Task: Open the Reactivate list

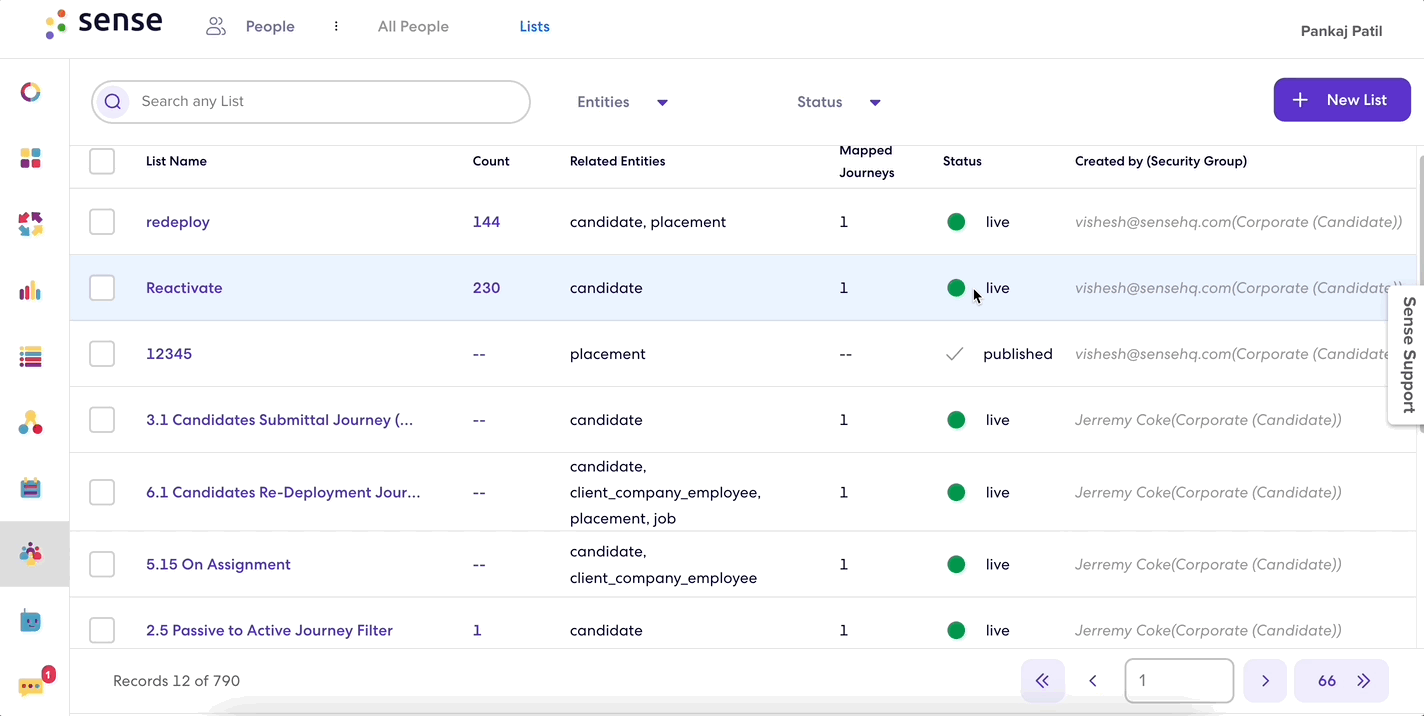Action: click(x=184, y=288)
